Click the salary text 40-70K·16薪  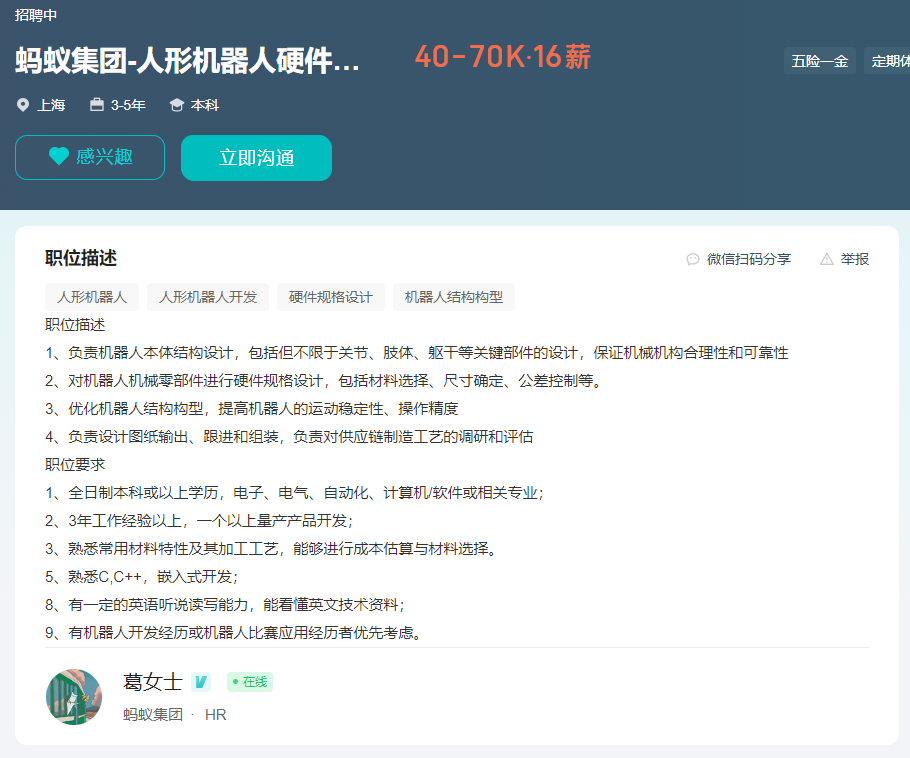click(503, 58)
